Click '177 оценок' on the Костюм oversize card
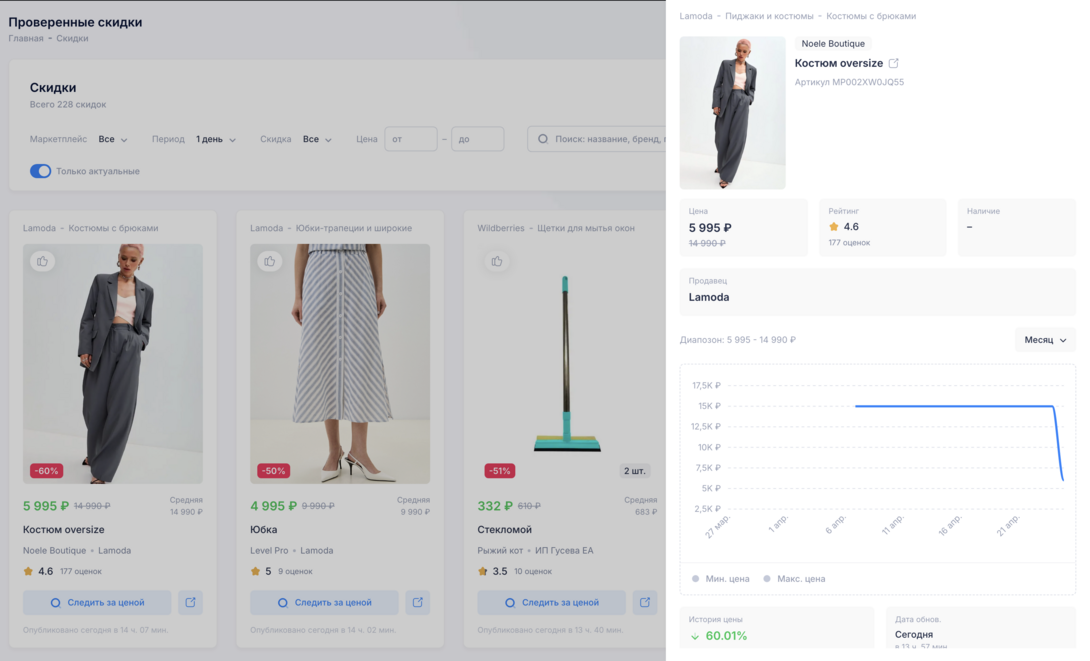 click(81, 571)
